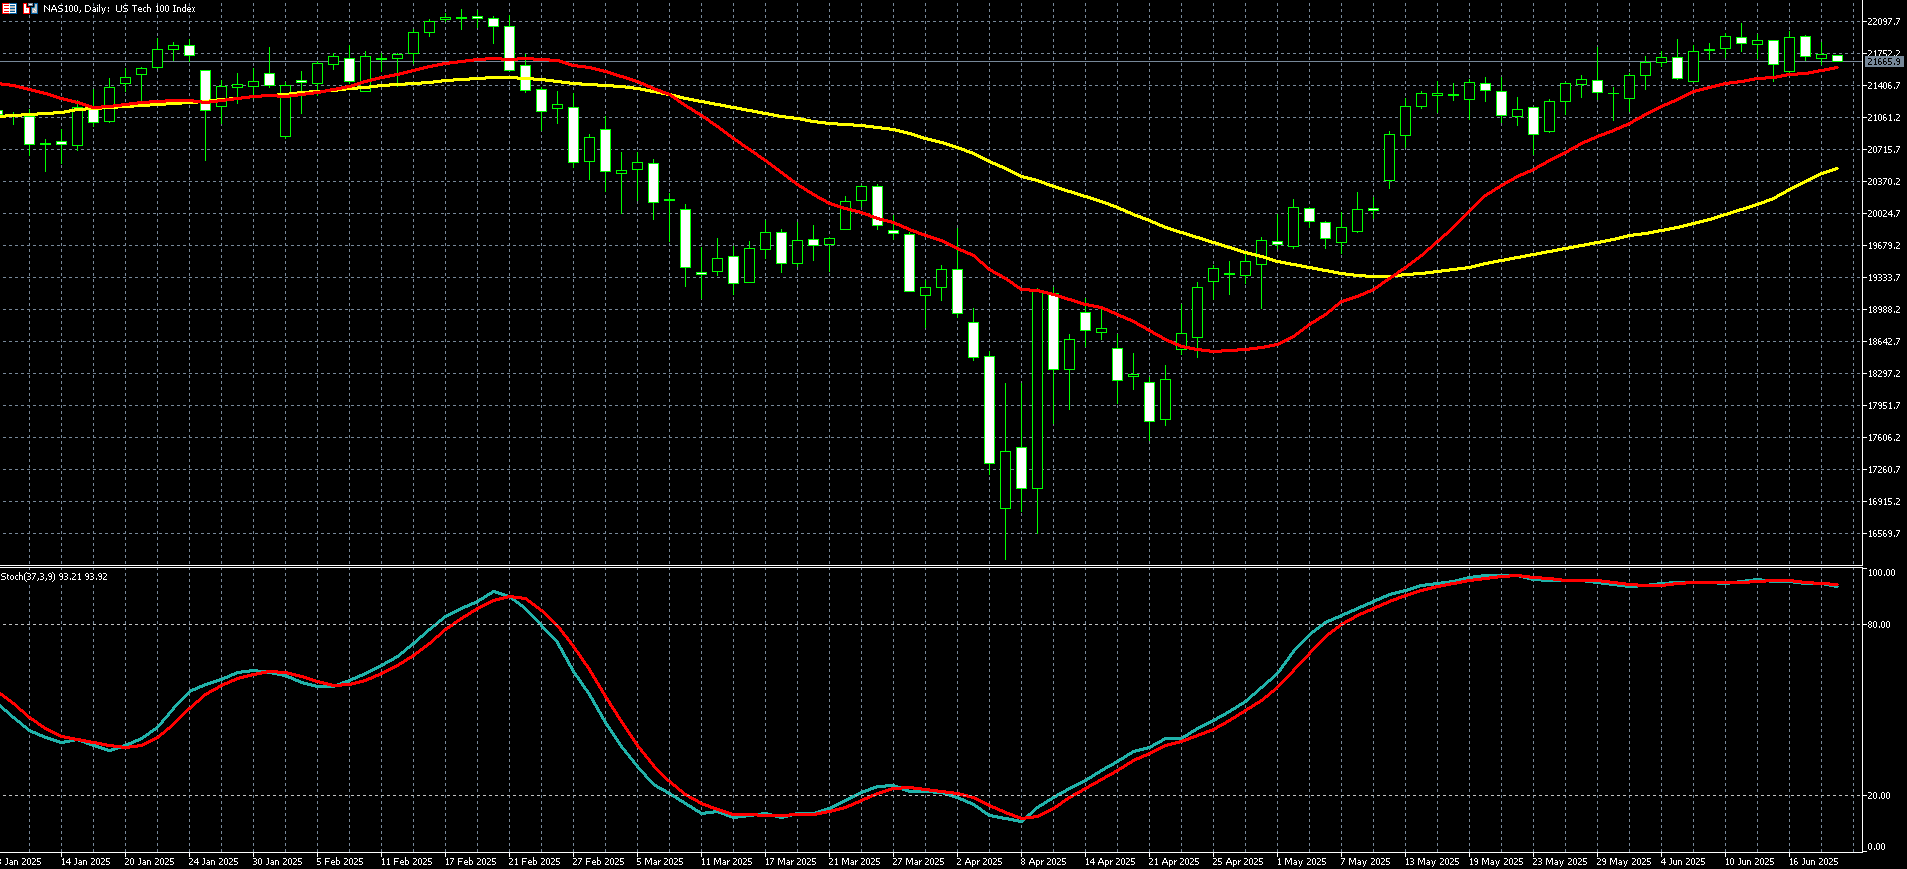Click the '27 Mar 2025' date label

tap(918, 861)
